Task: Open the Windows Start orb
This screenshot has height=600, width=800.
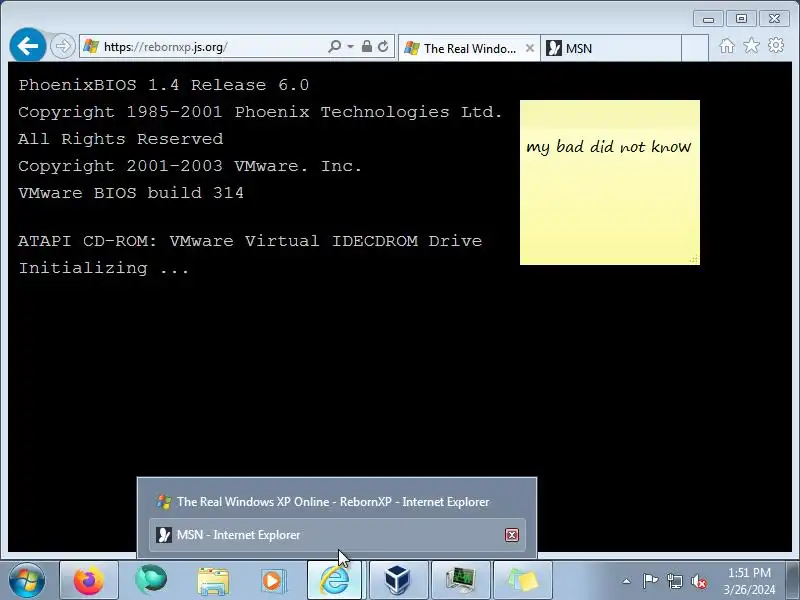Action: (27, 581)
